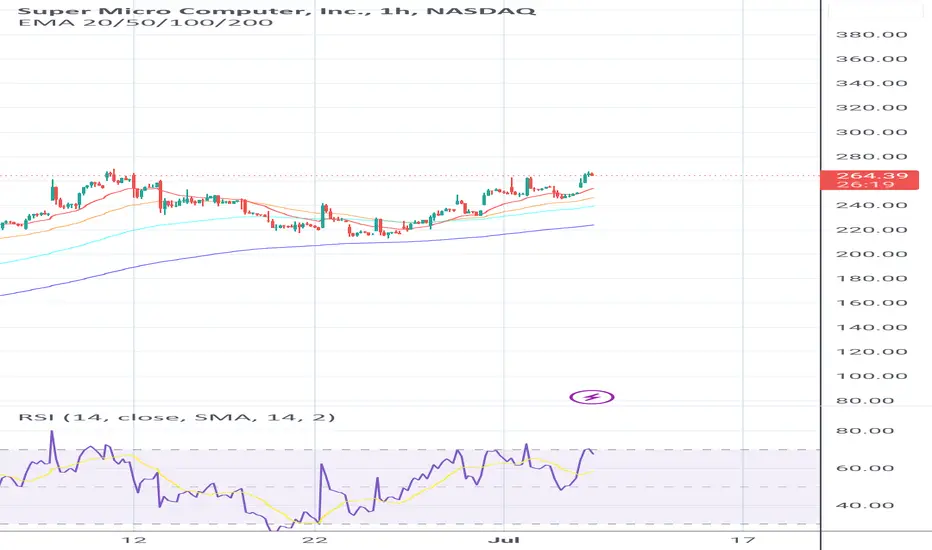The width and height of the screenshot is (932, 550).
Task: Click the 80.00 label on the main price axis
Action: (865, 400)
